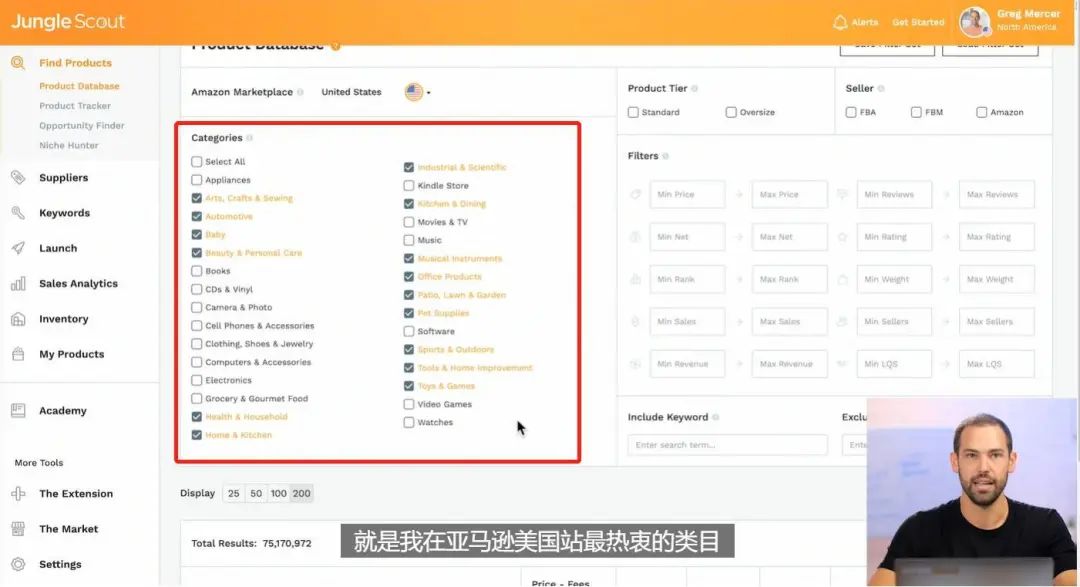This screenshot has height=587, width=1080.
Task: Set display to 200 results
Action: 302,493
